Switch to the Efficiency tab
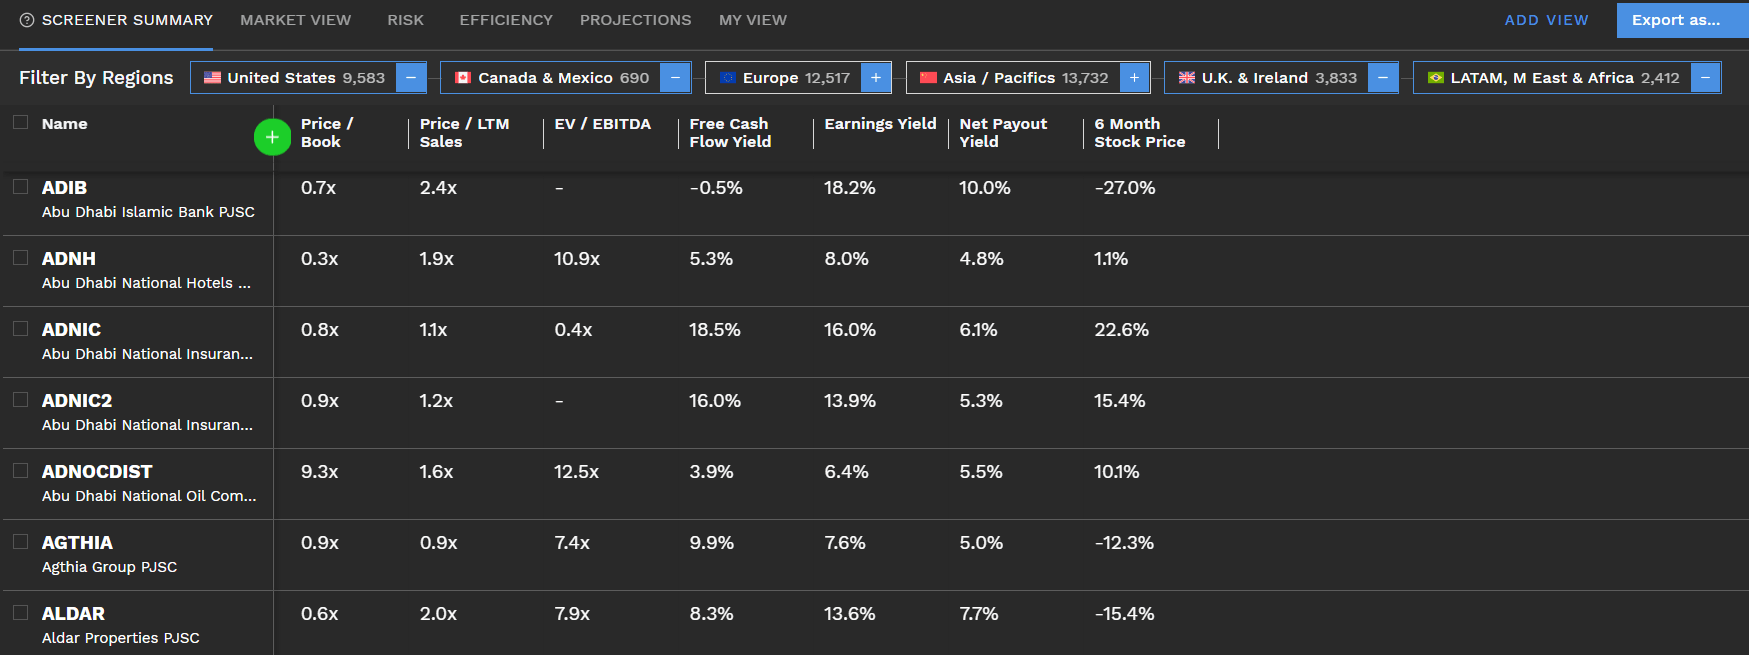 click(x=506, y=20)
